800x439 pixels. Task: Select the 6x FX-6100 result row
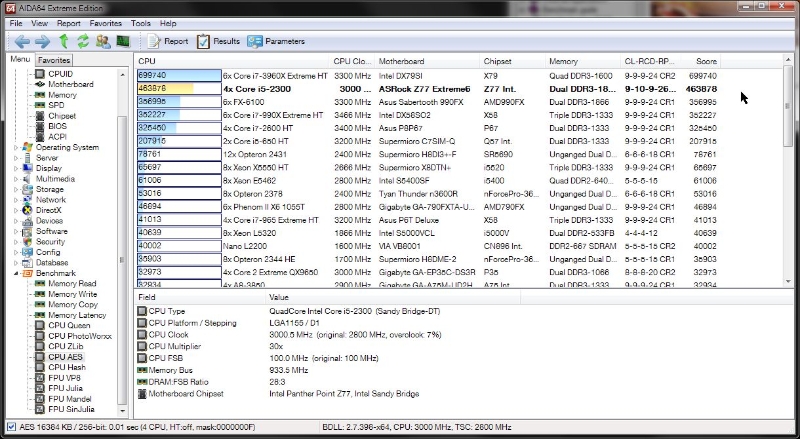tap(427, 102)
